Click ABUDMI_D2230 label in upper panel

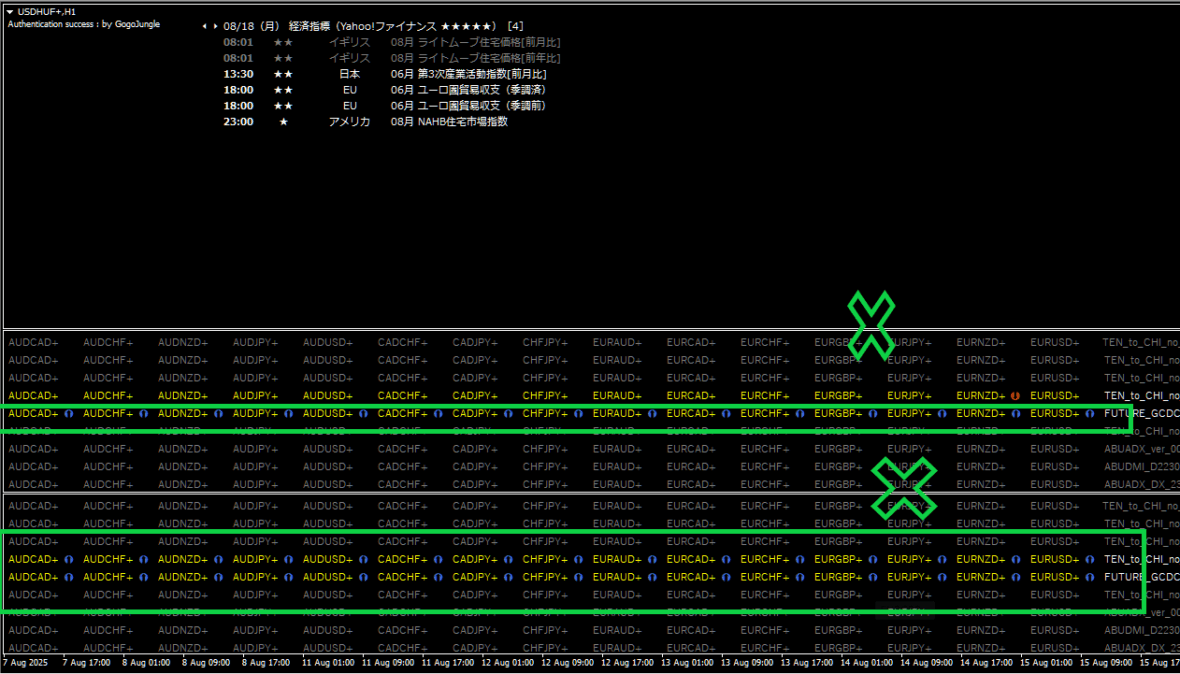[x=1141, y=466]
